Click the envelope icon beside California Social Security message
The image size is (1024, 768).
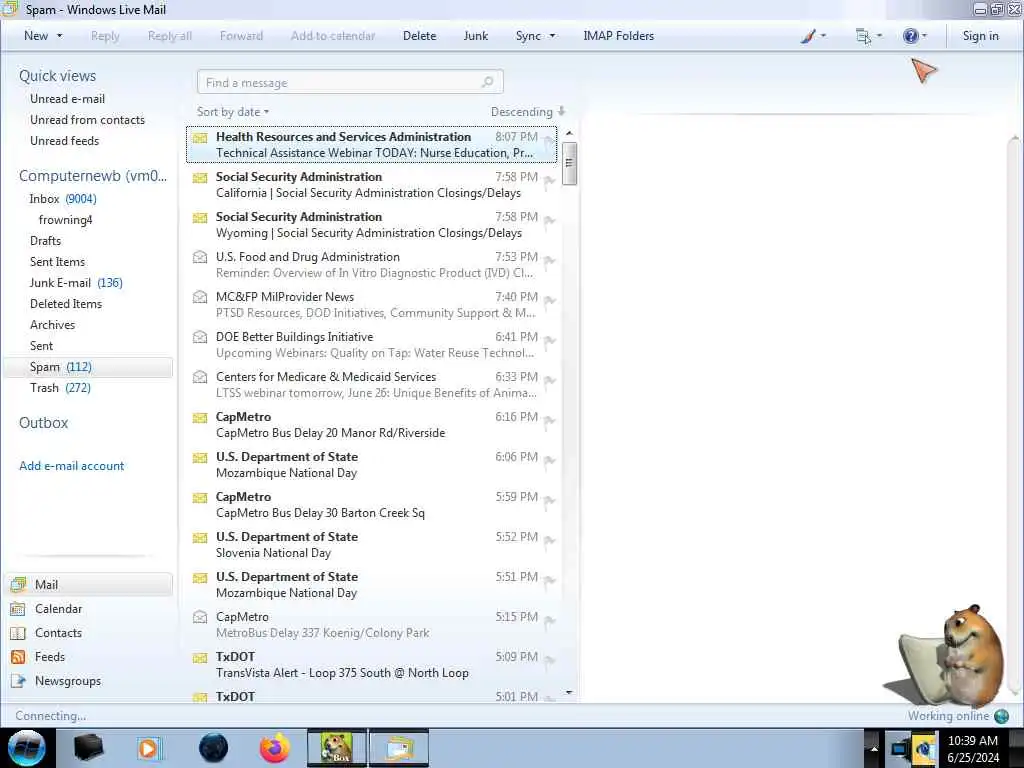click(200, 178)
